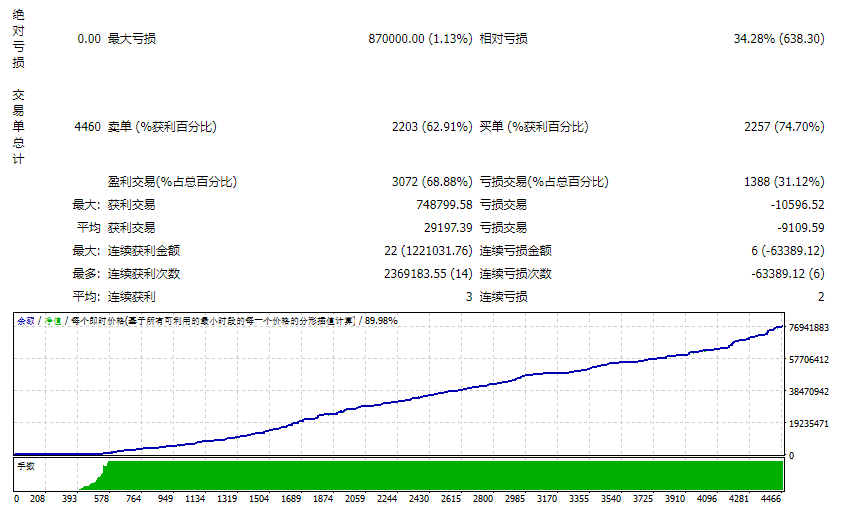This screenshot has height=511, width=849.
Task: Click the x-axis tick '3170'
Action: point(546,499)
